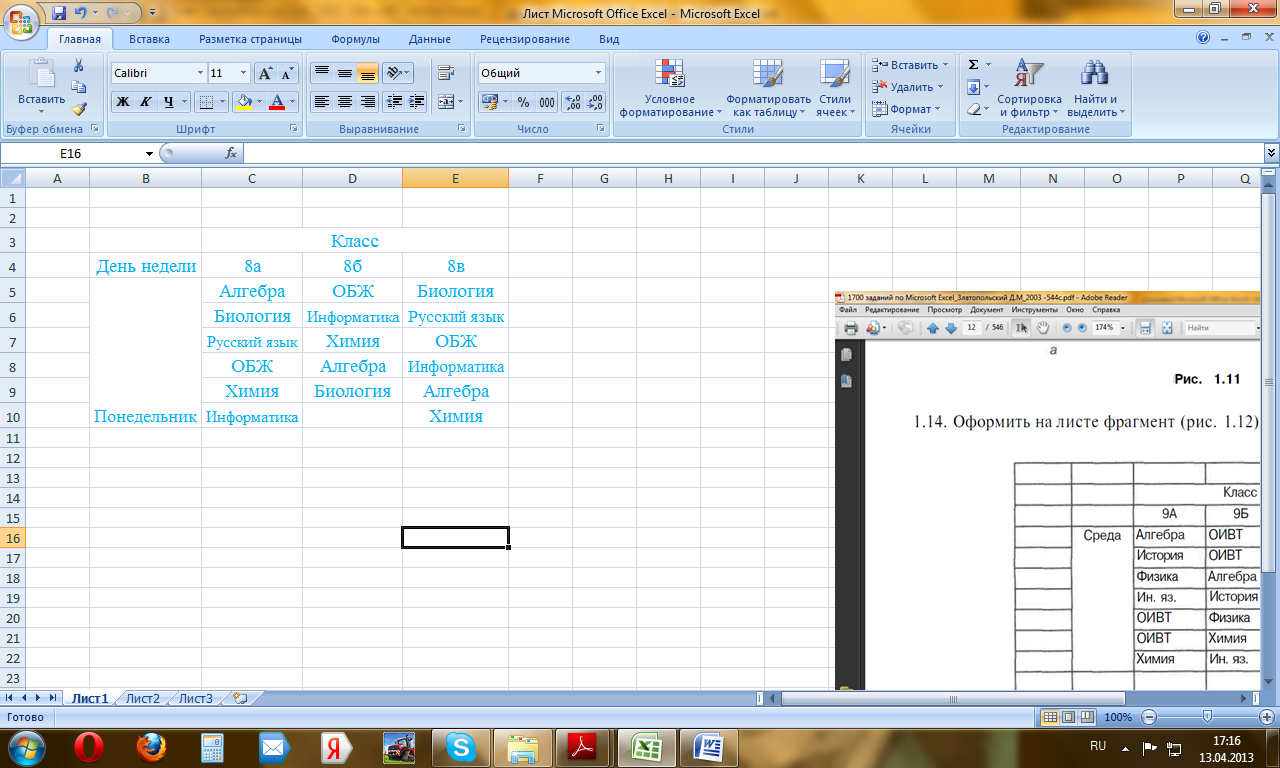The image size is (1280, 768).
Task: Click the Insert Function fx icon
Action: pos(231,153)
